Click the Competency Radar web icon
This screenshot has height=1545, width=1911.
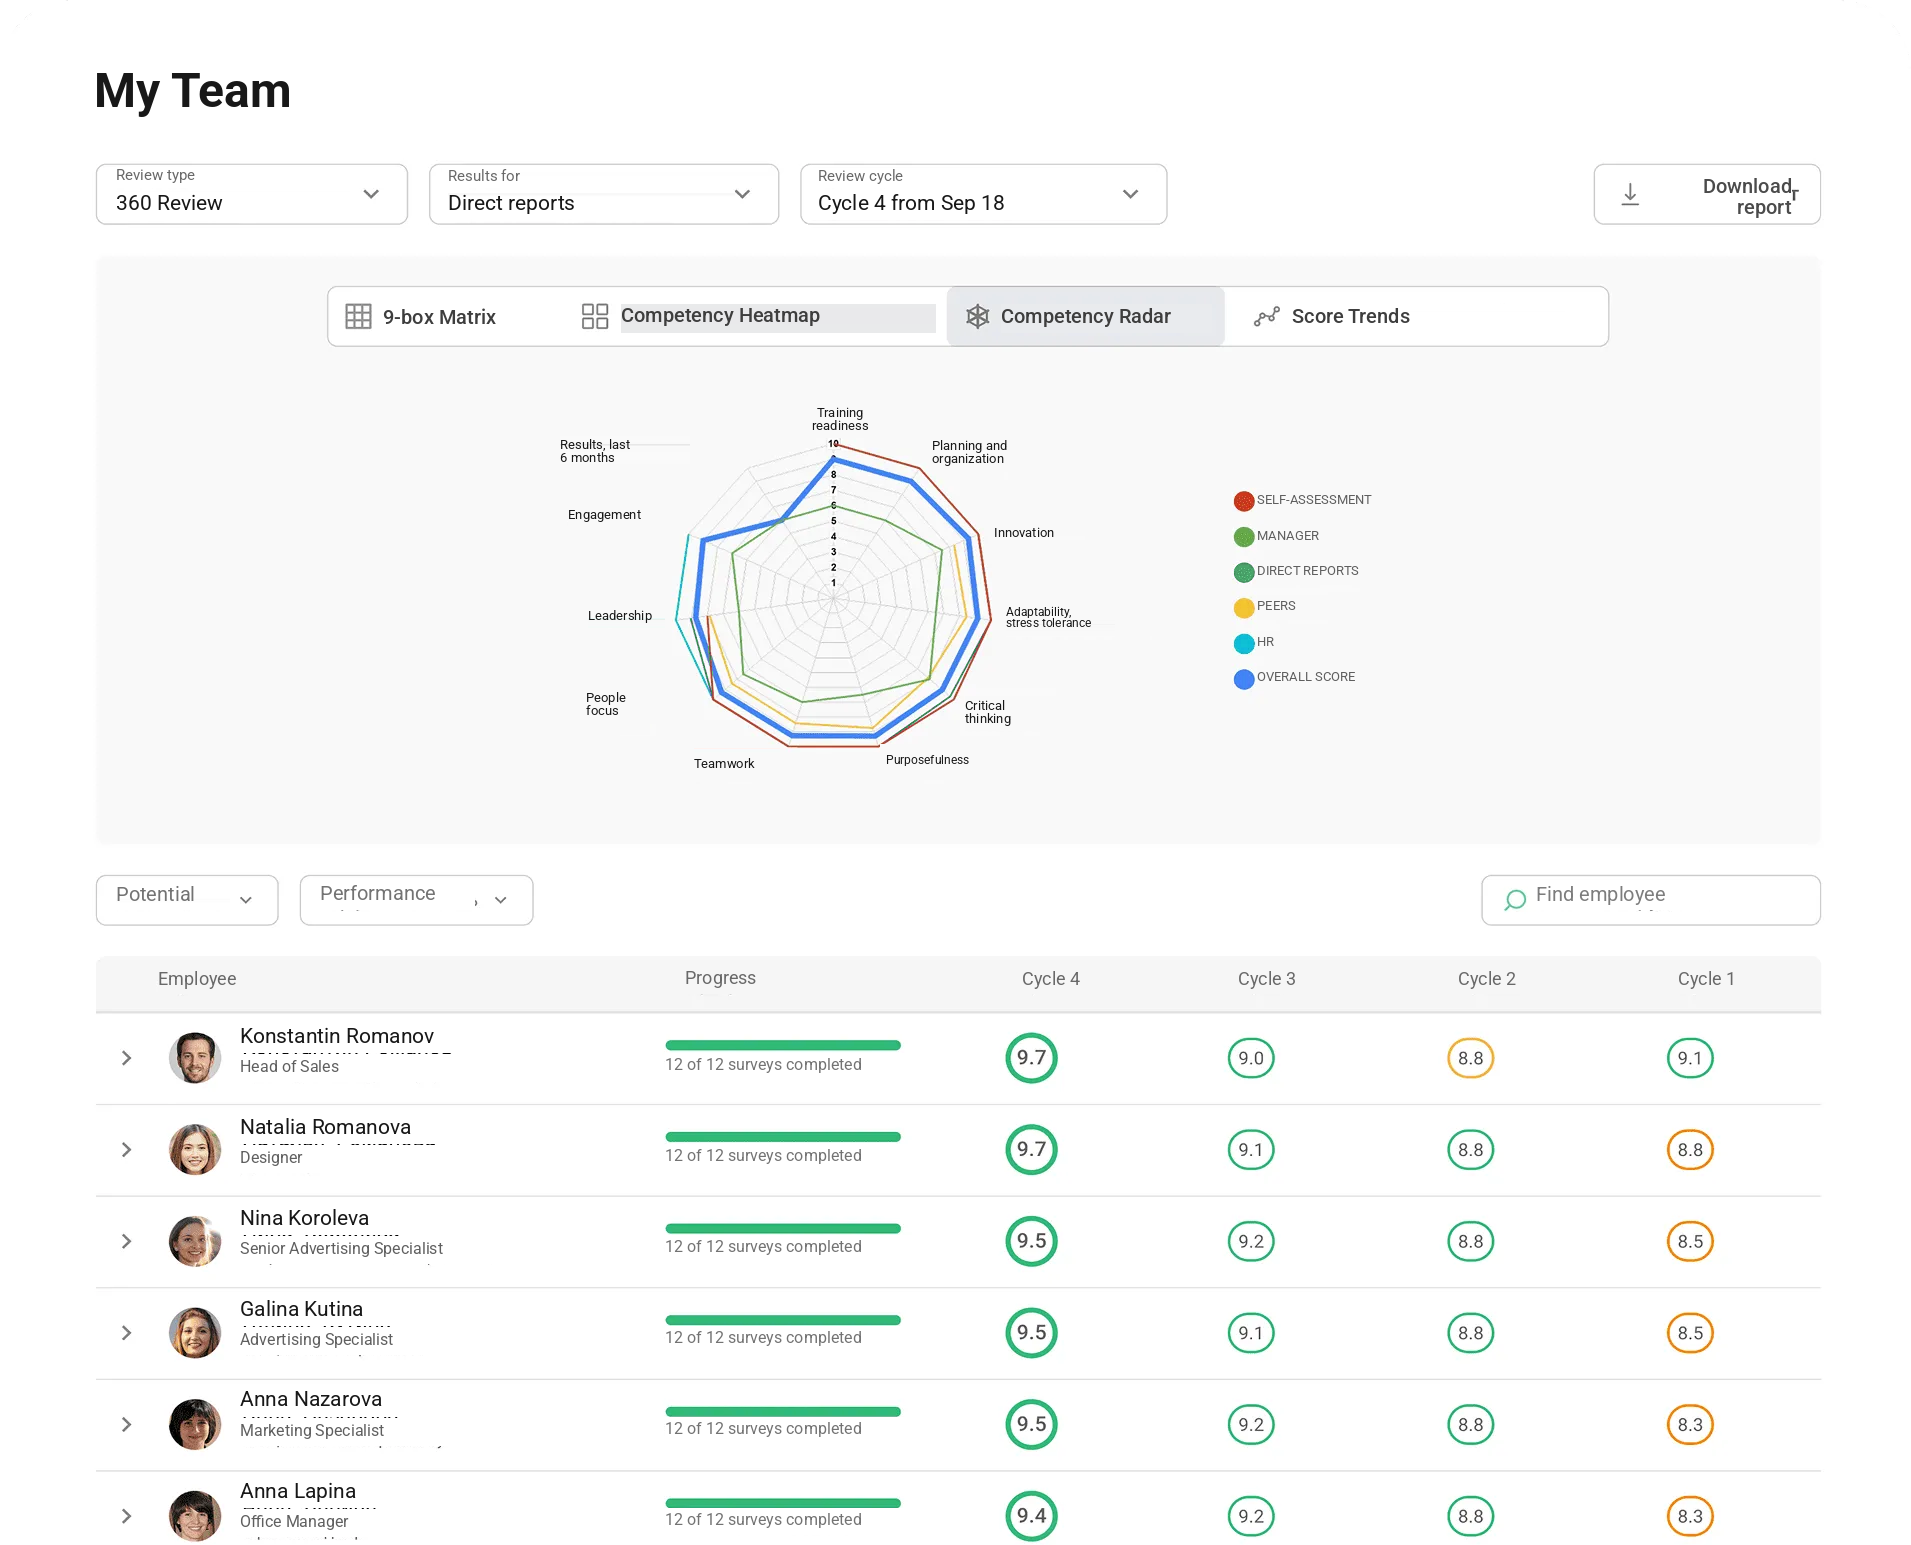(x=977, y=317)
